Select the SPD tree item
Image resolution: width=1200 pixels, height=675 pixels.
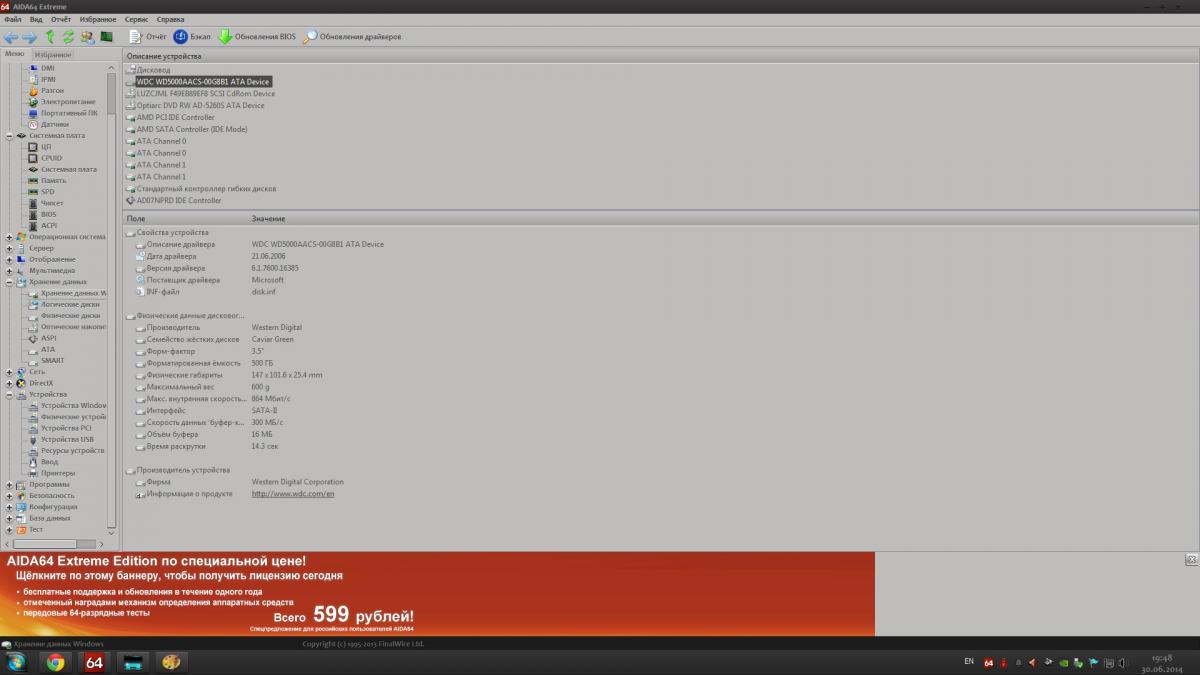pyautogui.click(x=47, y=192)
